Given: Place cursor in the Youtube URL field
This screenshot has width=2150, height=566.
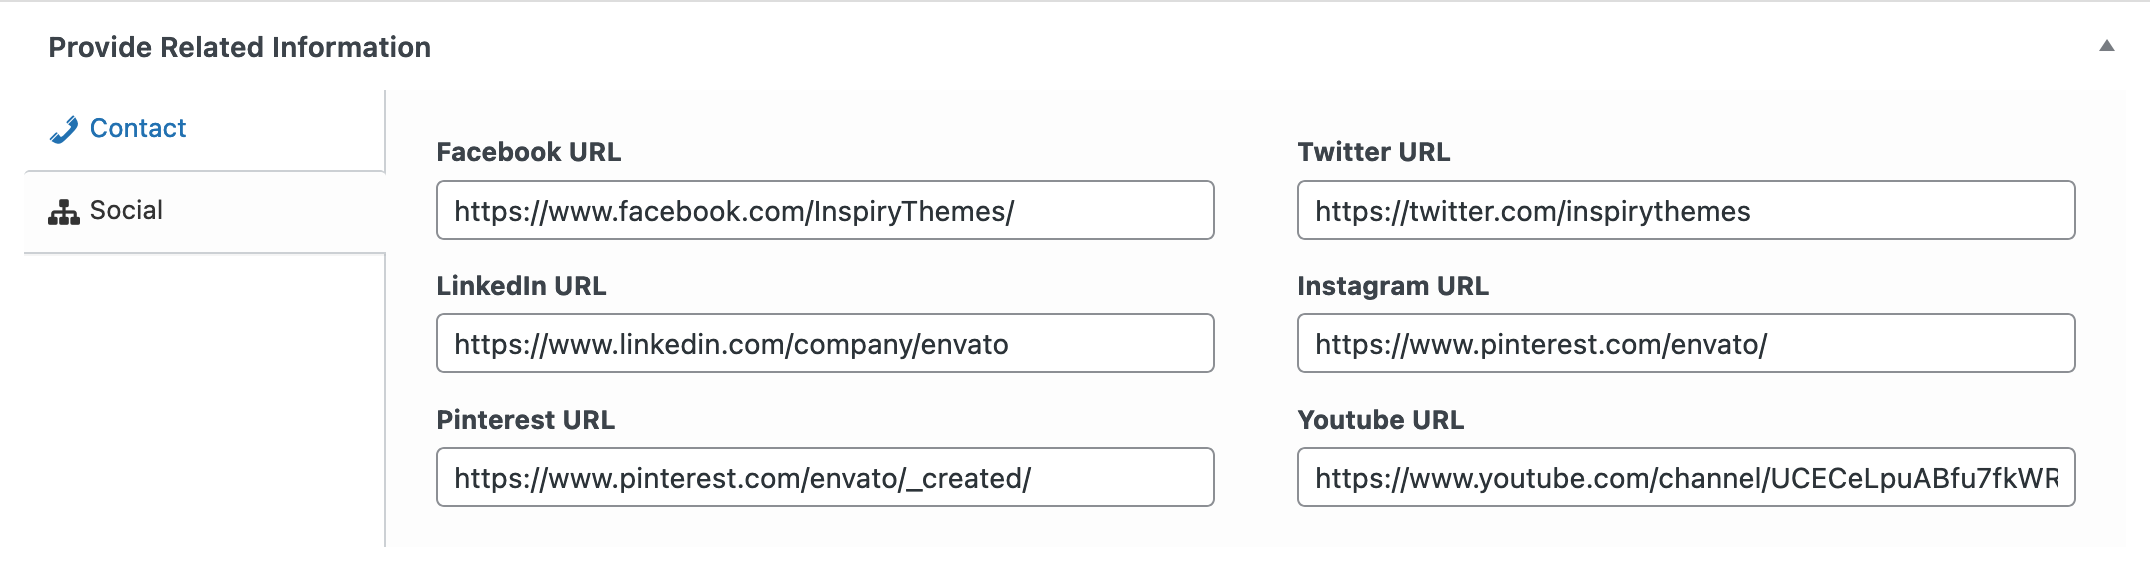Looking at the screenshot, I should [x=1686, y=477].
